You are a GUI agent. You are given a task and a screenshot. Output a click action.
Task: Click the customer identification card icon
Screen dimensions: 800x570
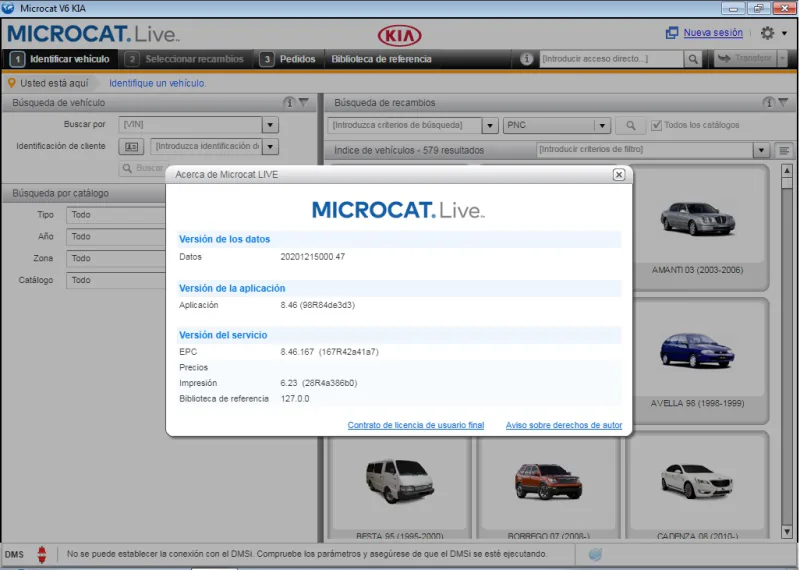(x=132, y=147)
